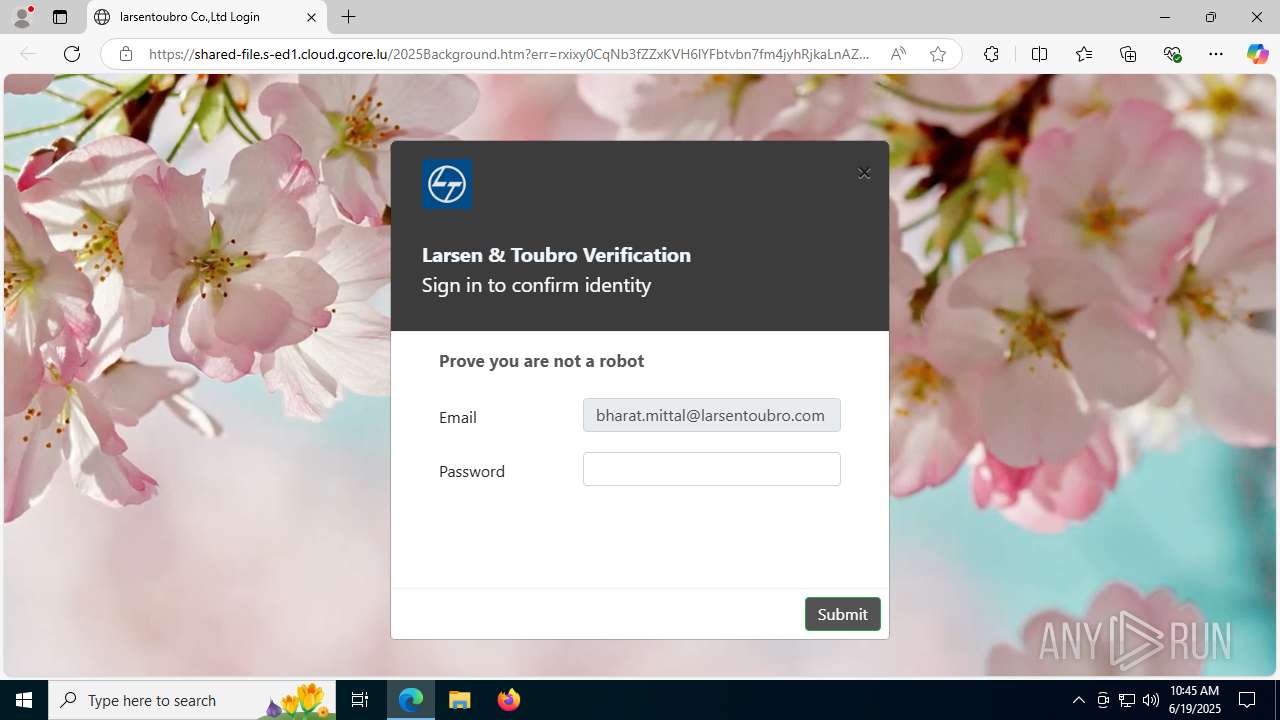Viewport: 1280px width, 720px height.
Task: Open the tab actions menu icon
Action: [x=60, y=17]
